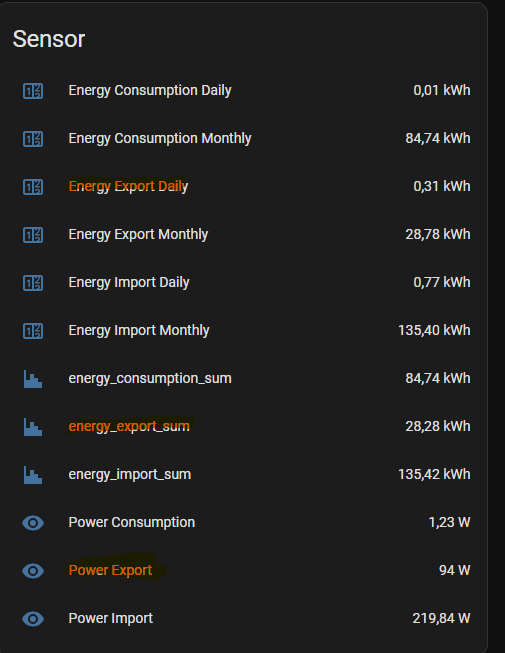Click the Power Consumption eye icon
The height and width of the screenshot is (653, 505).
[33, 523]
